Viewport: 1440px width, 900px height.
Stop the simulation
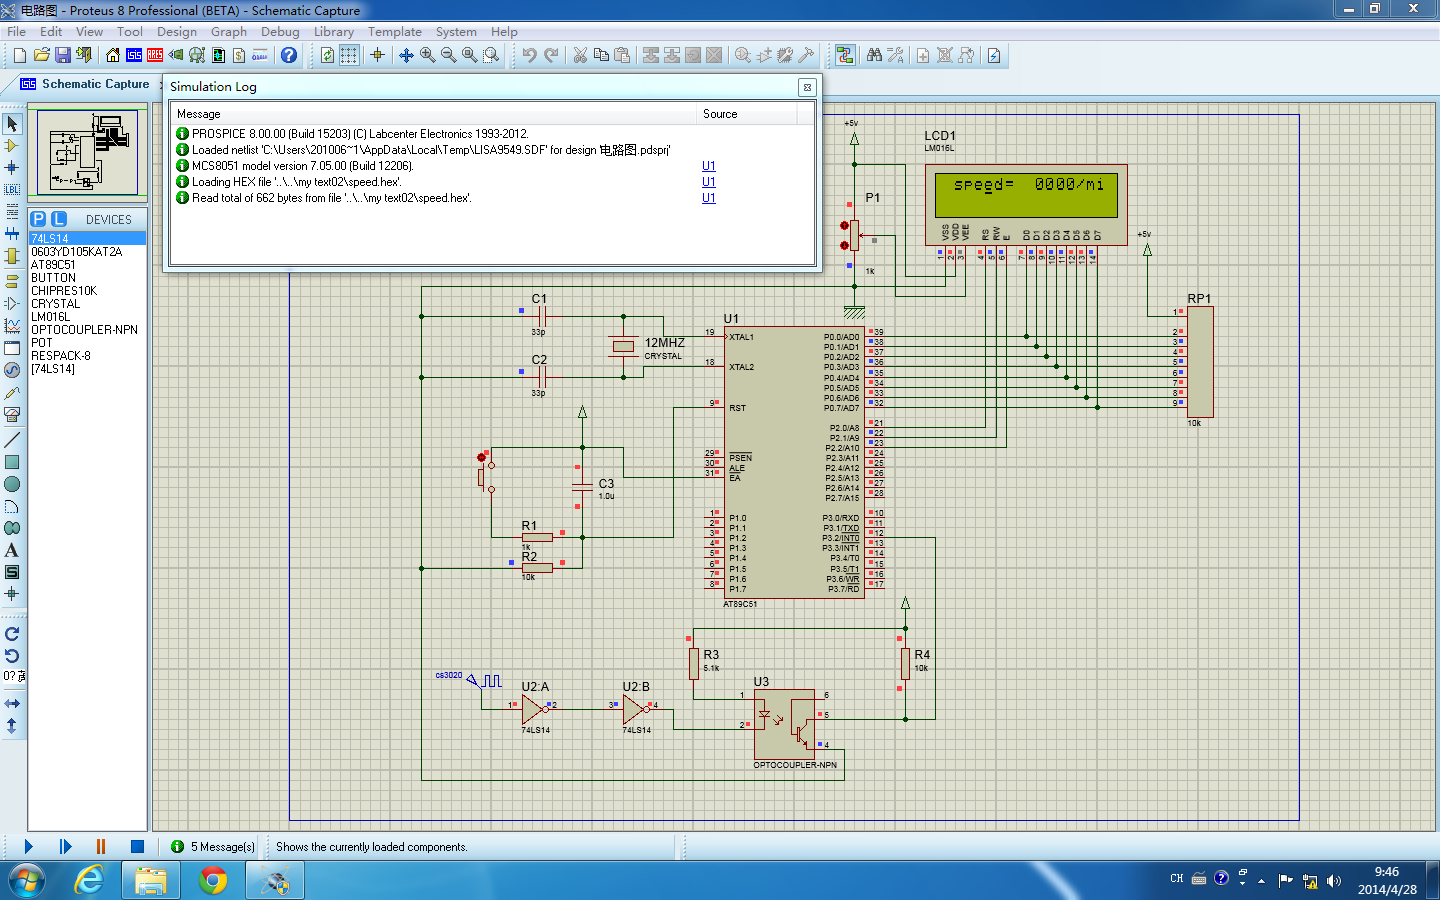coord(137,846)
